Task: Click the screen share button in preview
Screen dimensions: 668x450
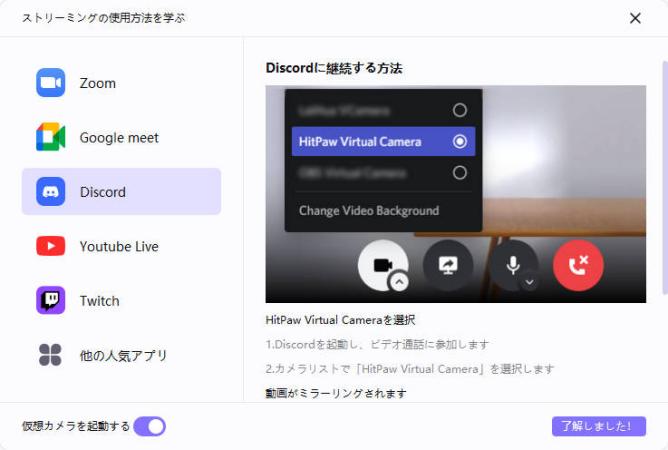Action: (448, 265)
